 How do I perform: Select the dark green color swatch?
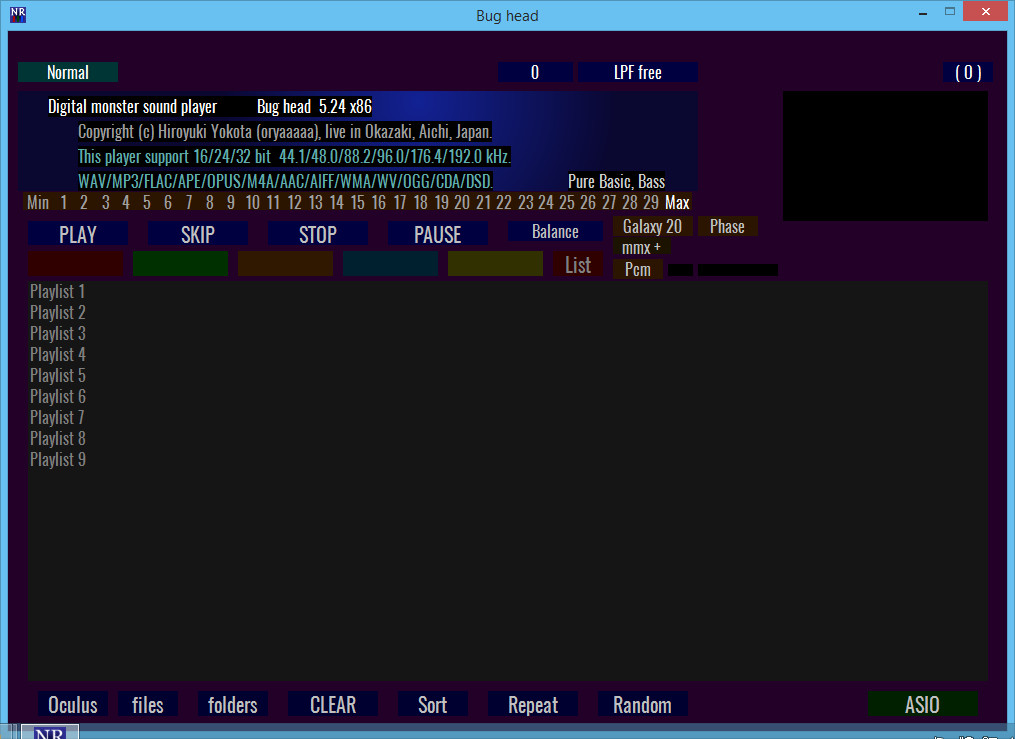tap(181, 264)
